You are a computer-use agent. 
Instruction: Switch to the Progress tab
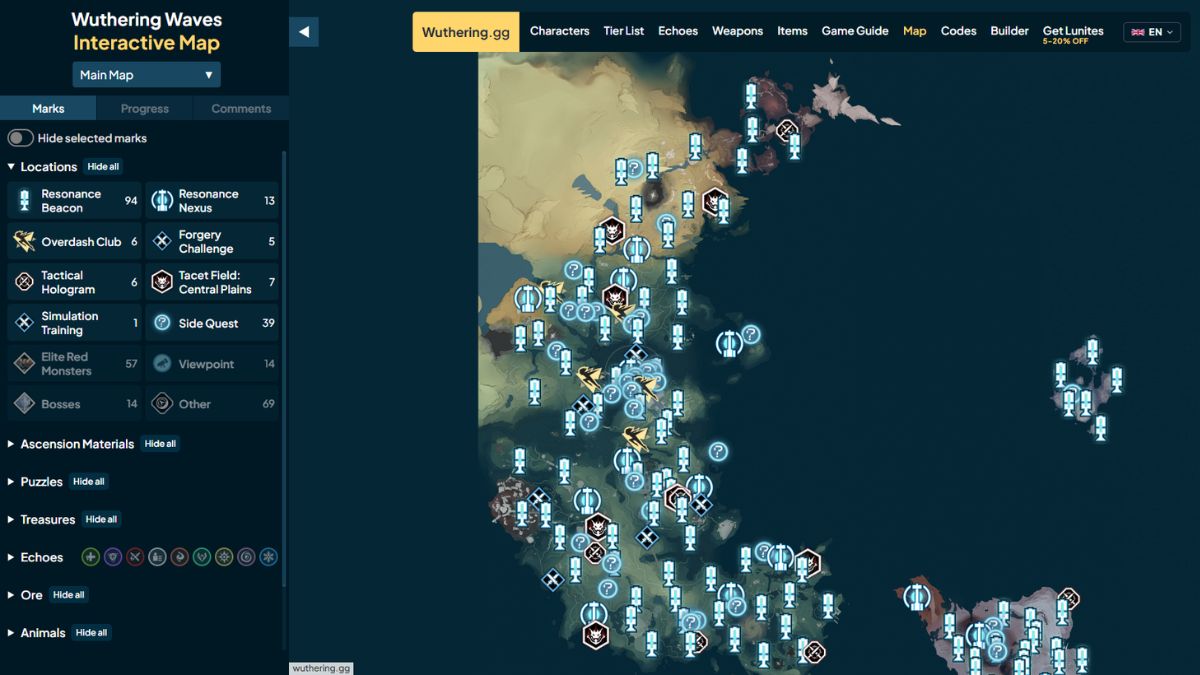coord(144,108)
